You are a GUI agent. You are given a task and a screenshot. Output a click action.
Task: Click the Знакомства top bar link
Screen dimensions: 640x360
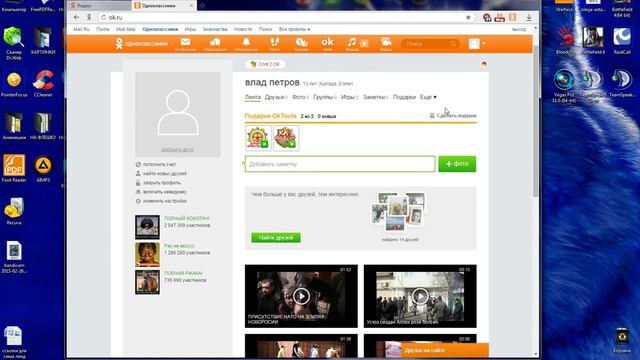[215, 29]
